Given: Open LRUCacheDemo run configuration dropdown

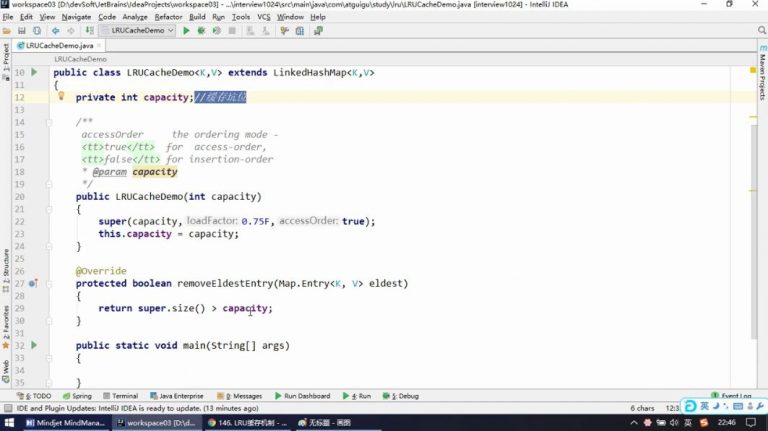Looking at the screenshot, I should point(137,31).
